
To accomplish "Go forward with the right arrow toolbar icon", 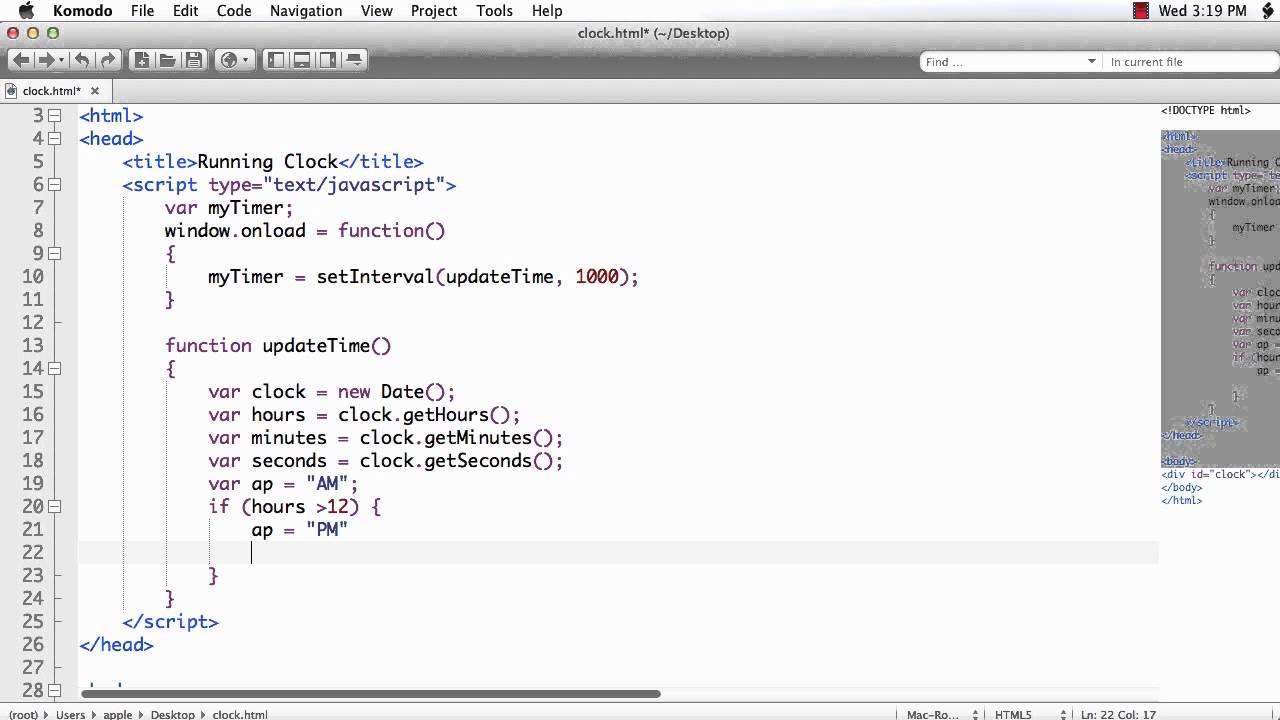I will [x=45, y=60].
